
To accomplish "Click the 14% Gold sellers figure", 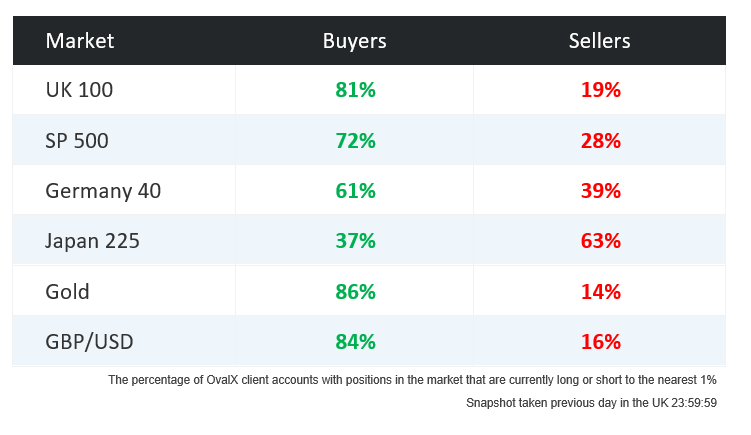I will tap(600, 292).
